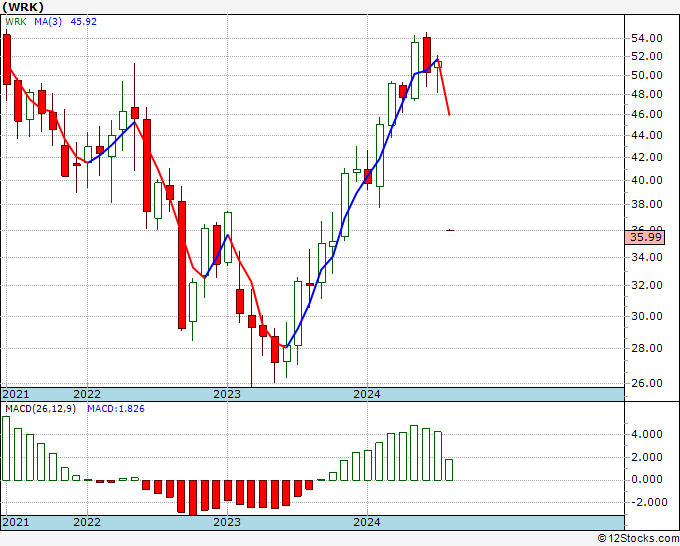Click the 38.00 price axis label
Image resolution: width=680 pixels, height=546 pixels.
[x=647, y=204]
